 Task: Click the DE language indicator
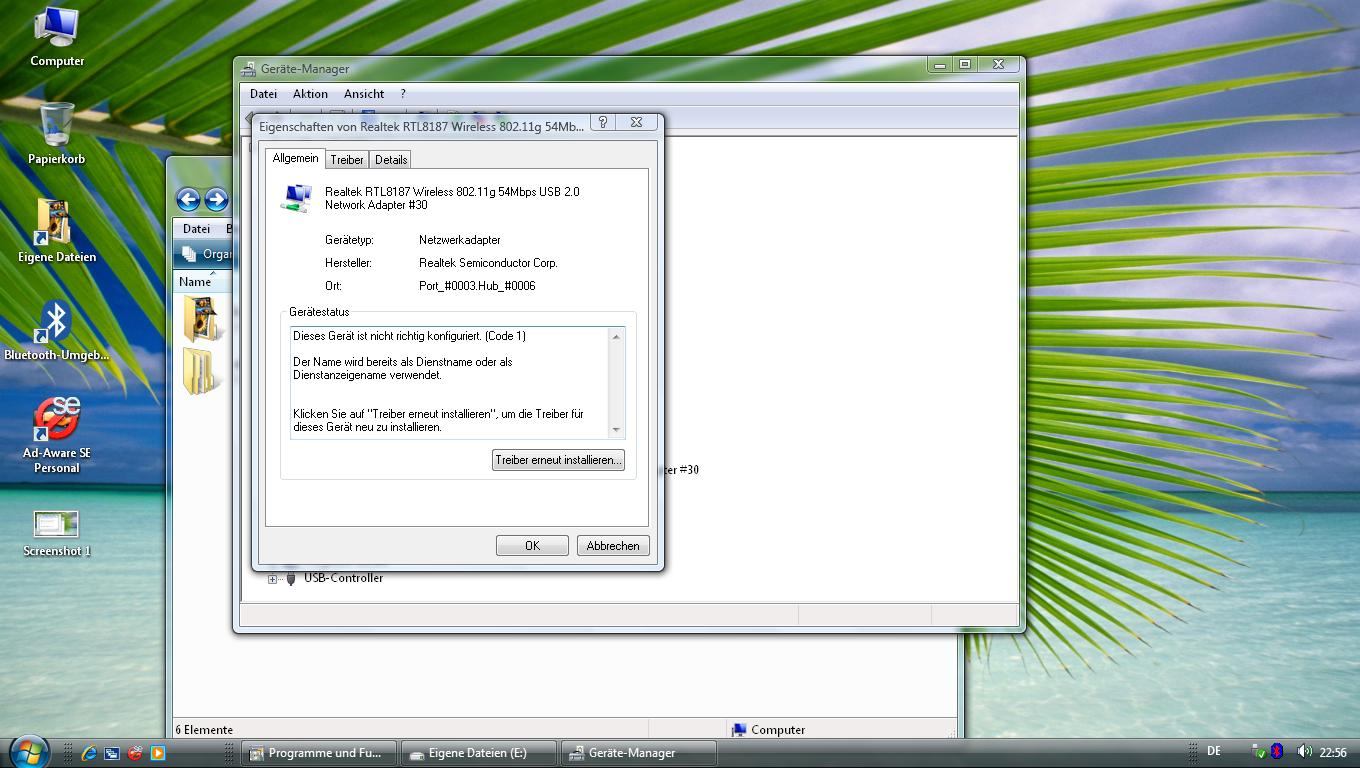coord(1214,751)
